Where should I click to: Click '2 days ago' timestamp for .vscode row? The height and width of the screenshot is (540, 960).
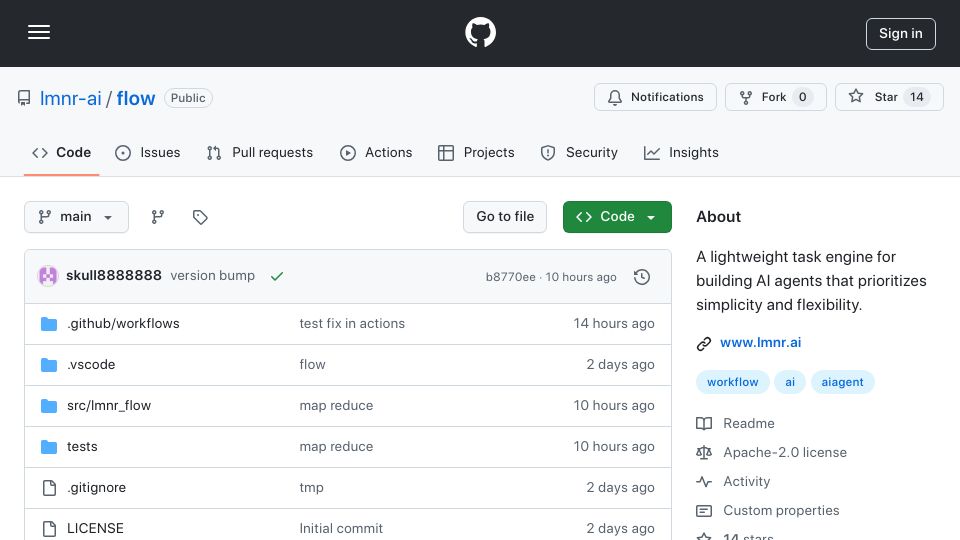[620, 364]
